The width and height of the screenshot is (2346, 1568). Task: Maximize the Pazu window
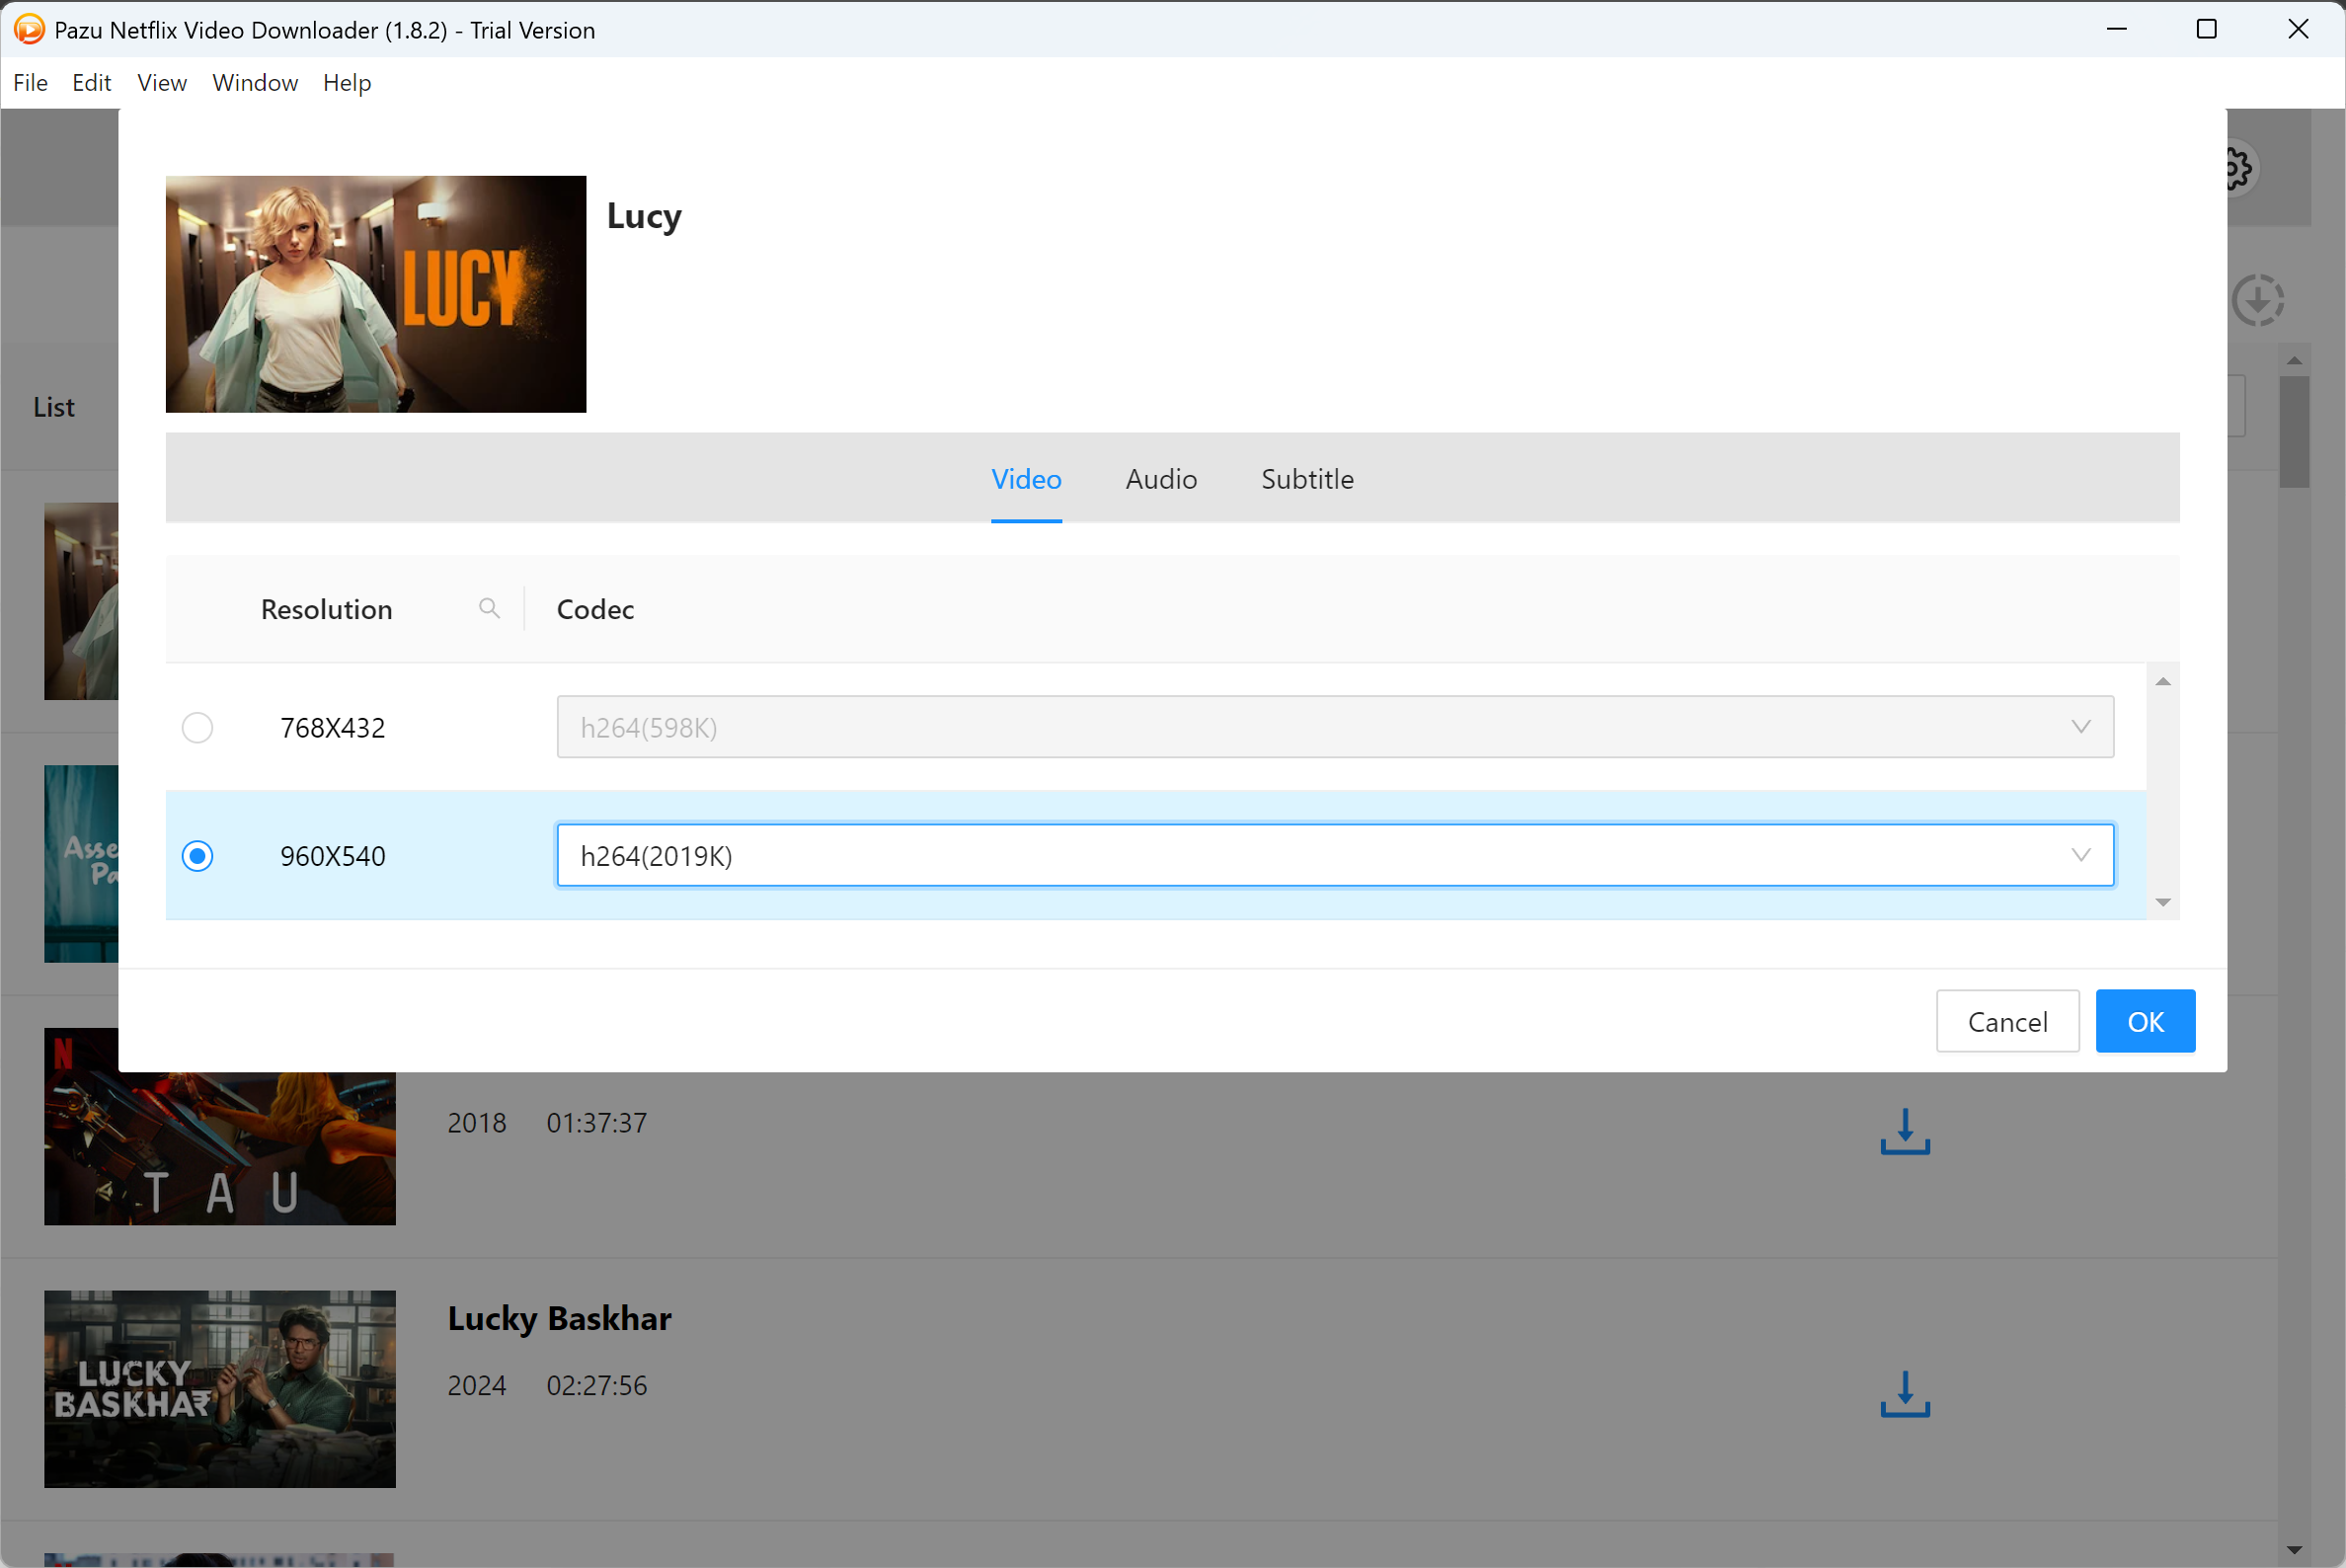click(x=2206, y=29)
